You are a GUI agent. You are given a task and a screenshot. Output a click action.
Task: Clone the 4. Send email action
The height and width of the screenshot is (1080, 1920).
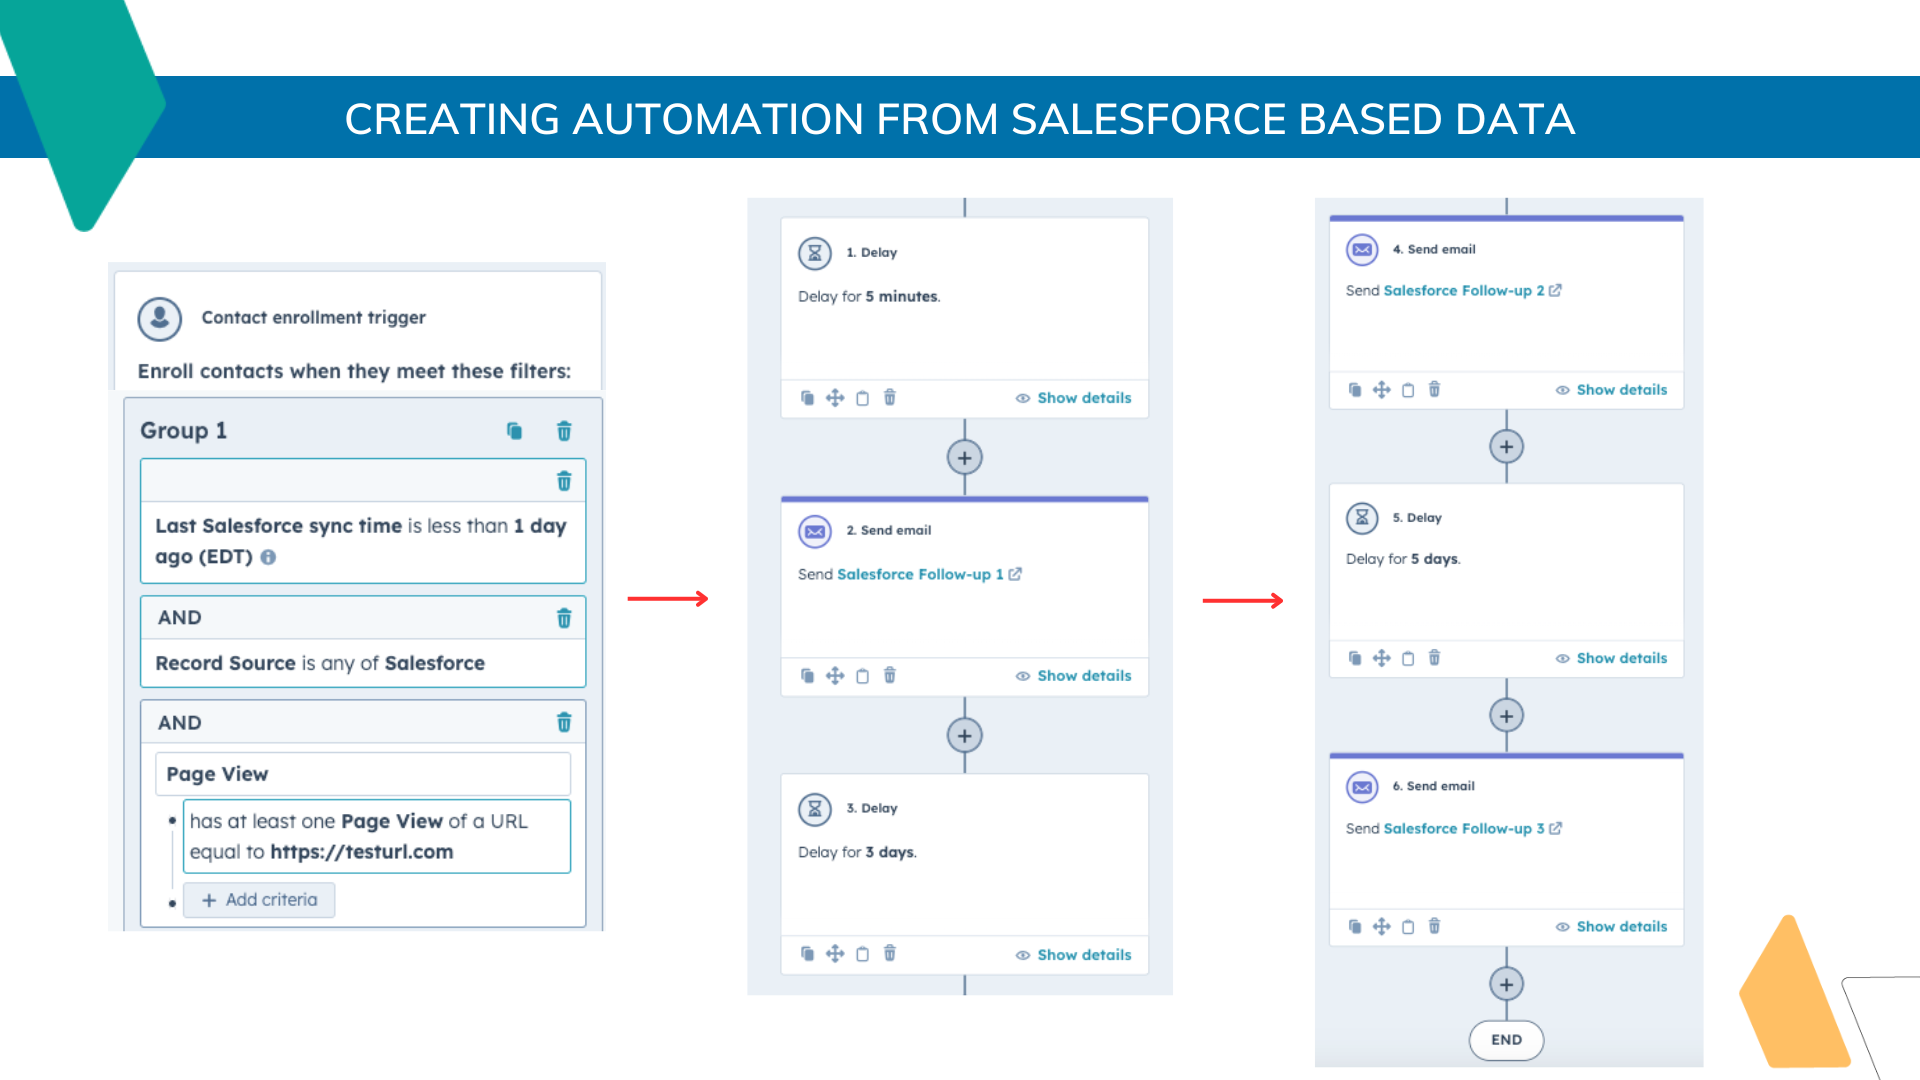pos(1354,390)
